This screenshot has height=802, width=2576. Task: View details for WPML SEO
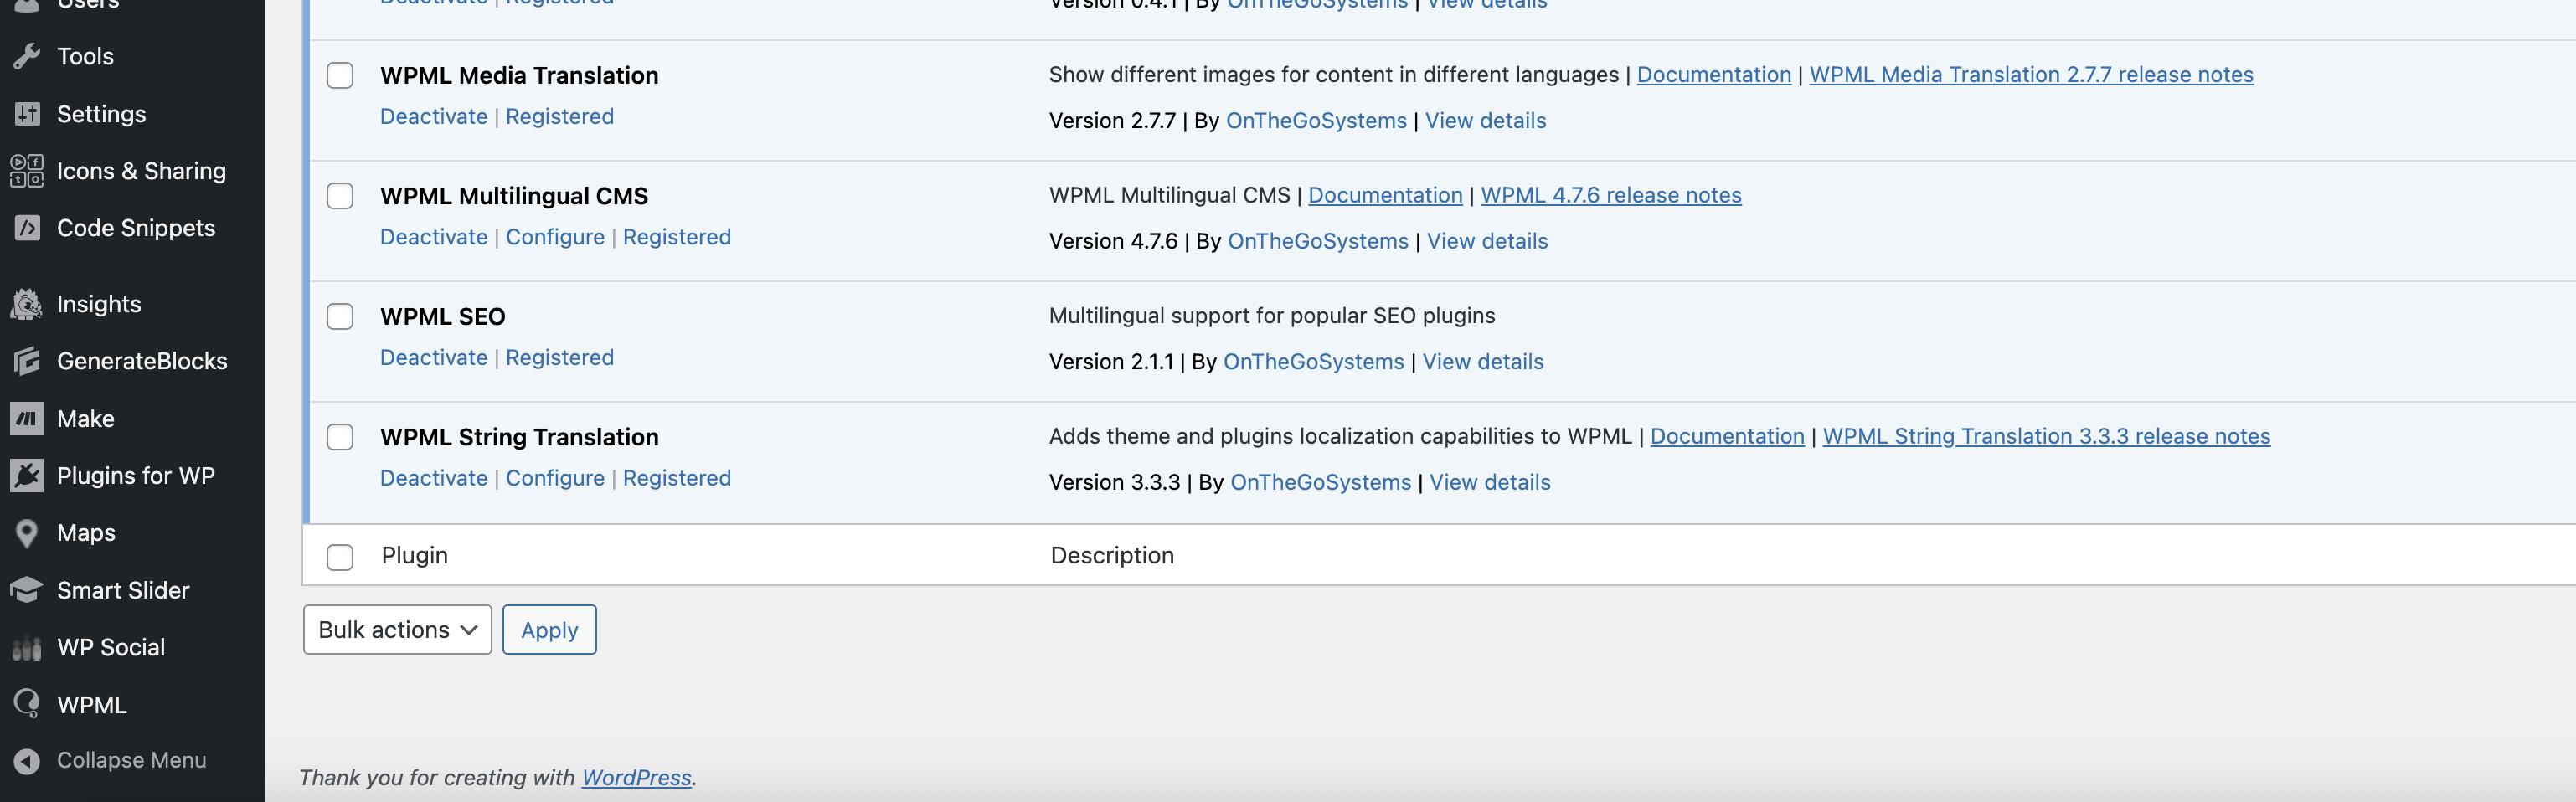(1483, 362)
